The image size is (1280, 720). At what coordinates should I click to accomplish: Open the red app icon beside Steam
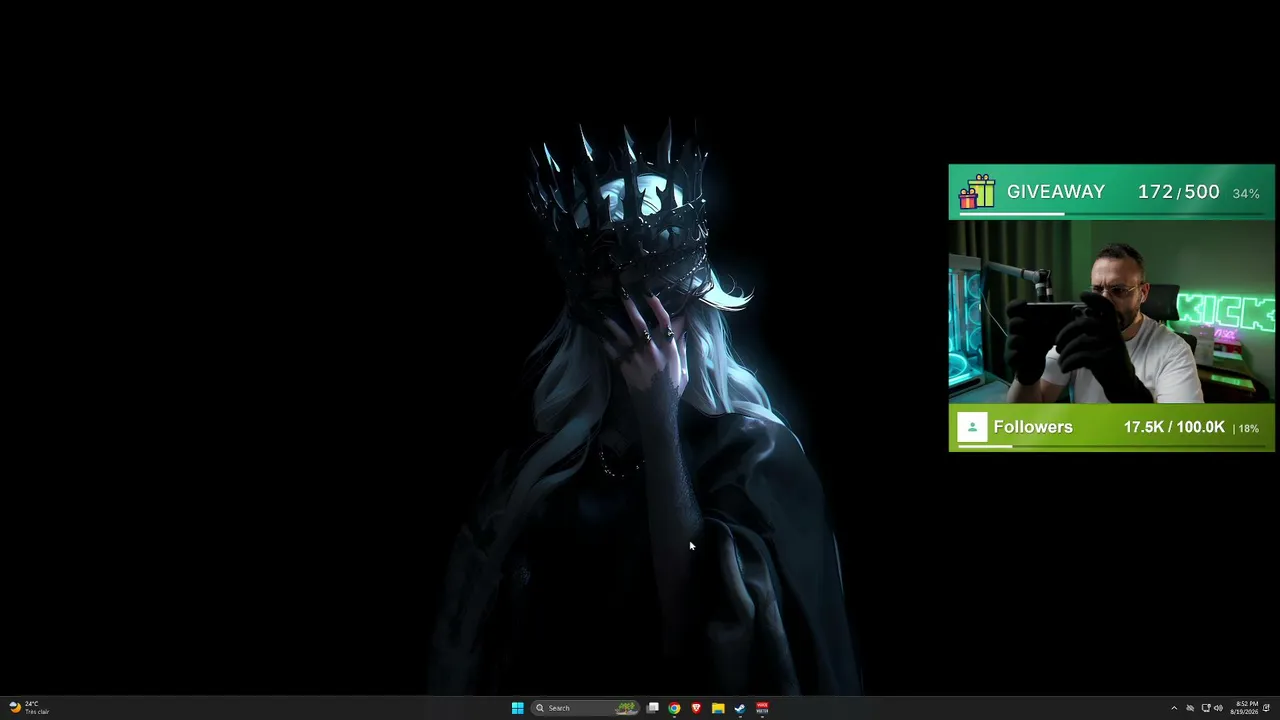click(x=762, y=708)
